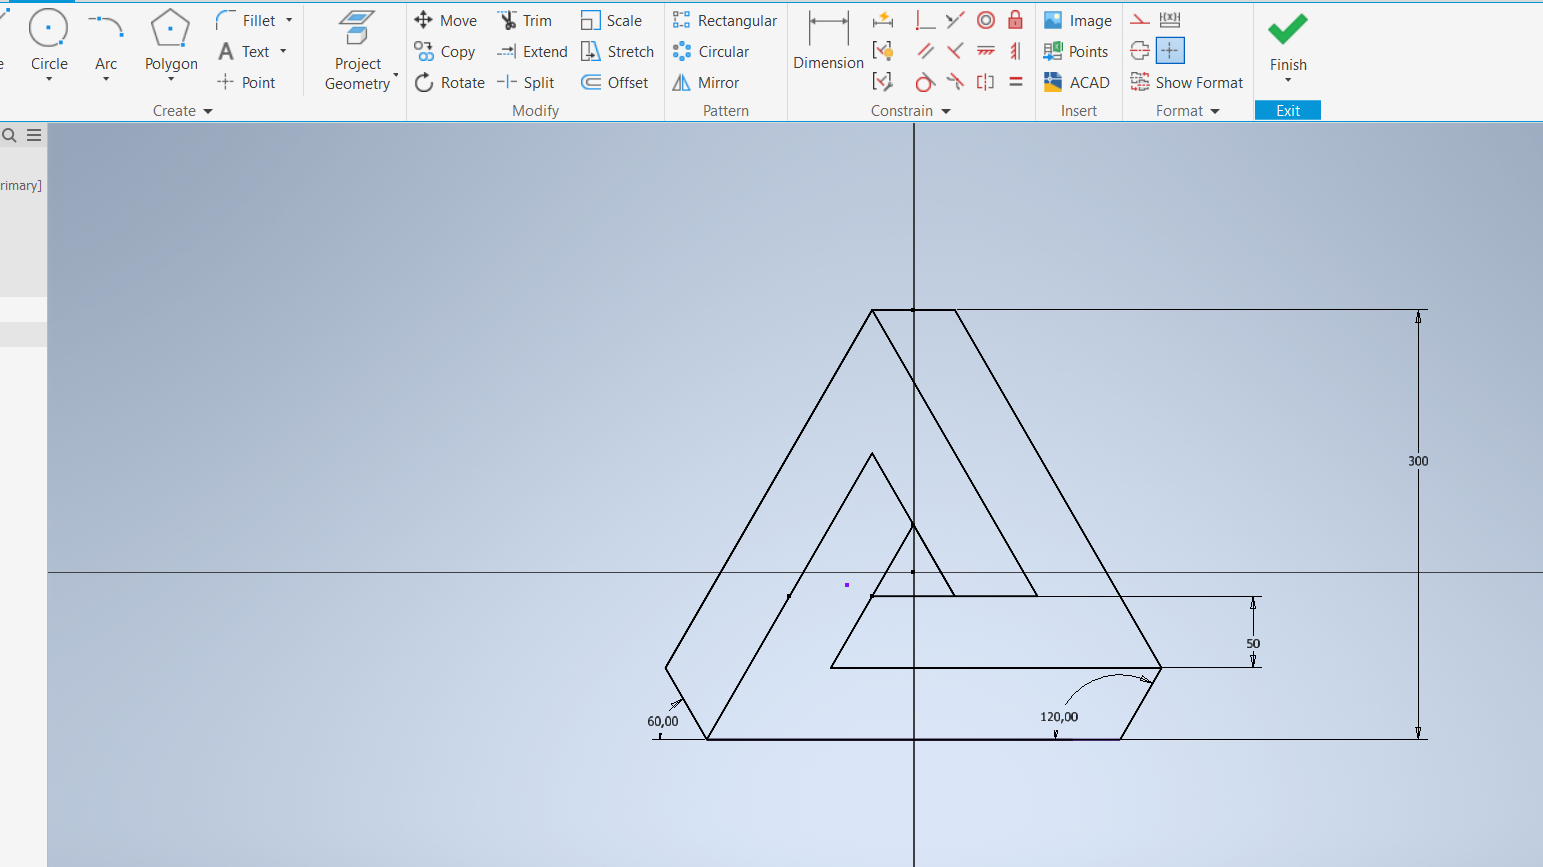This screenshot has width=1543, height=867.
Task: Choose the Dimension tool
Action: 828,40
